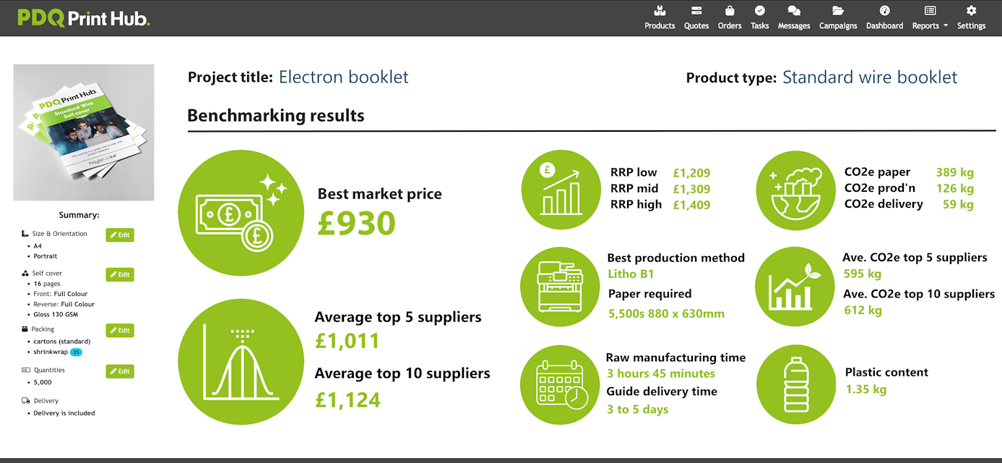Click the 16 pages summary item
The width and height of the screenshot is (1002, 463).
[x=47, y=283]
